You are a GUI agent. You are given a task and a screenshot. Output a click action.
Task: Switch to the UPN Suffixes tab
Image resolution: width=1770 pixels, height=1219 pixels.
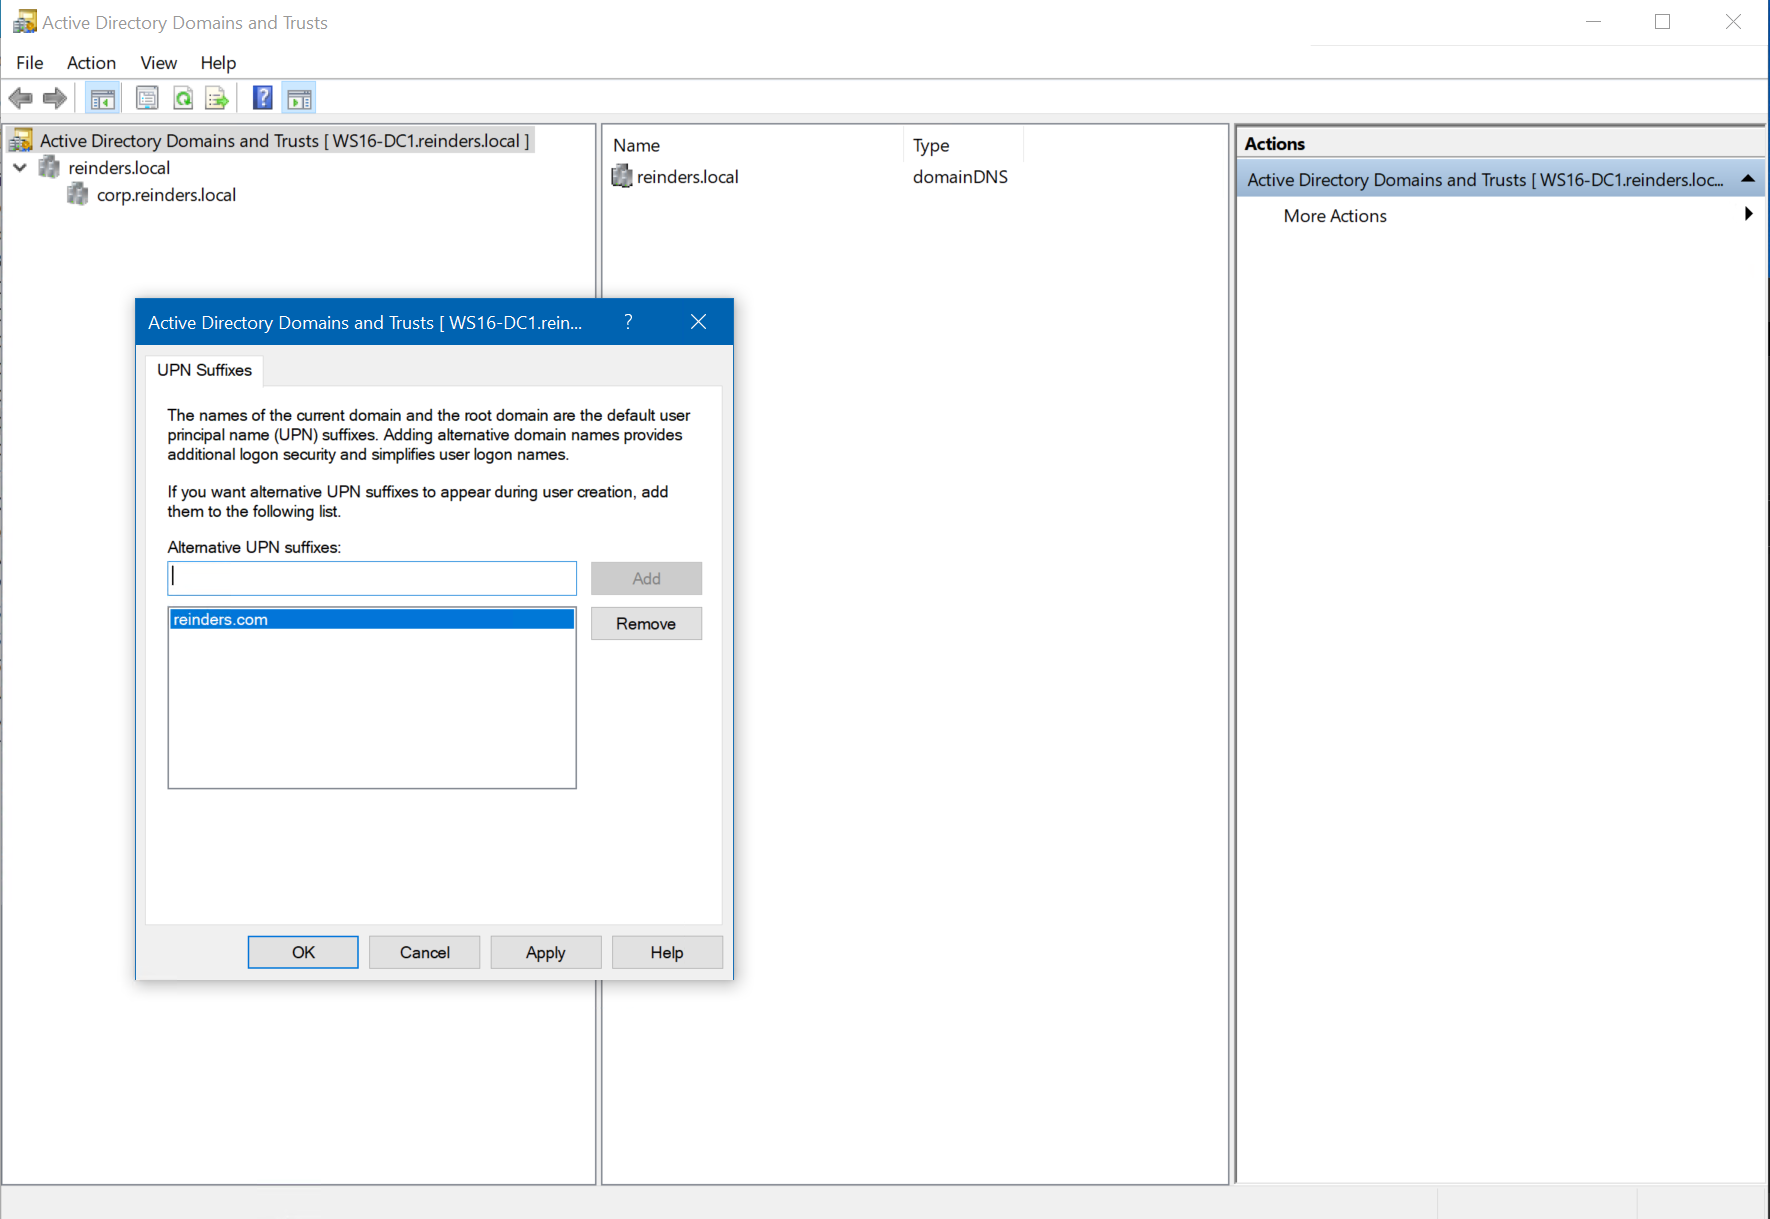point(204,370)
